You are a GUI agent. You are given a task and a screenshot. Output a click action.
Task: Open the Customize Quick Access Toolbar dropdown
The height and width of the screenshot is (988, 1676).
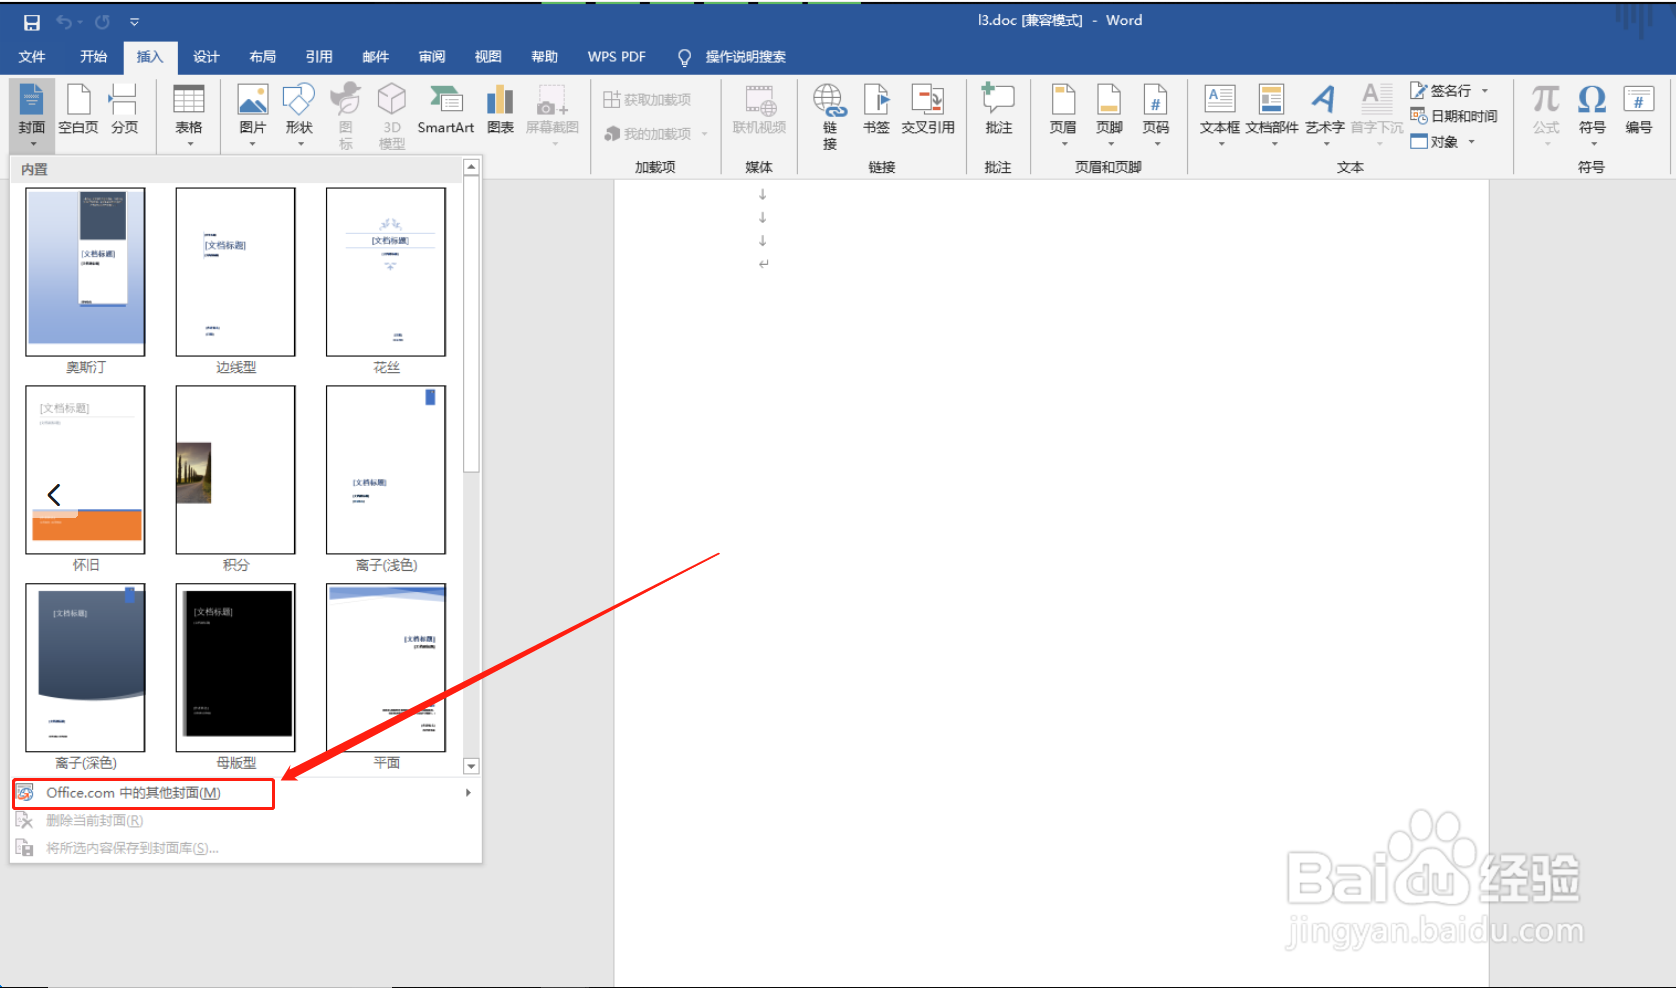(x=134, y=22)
